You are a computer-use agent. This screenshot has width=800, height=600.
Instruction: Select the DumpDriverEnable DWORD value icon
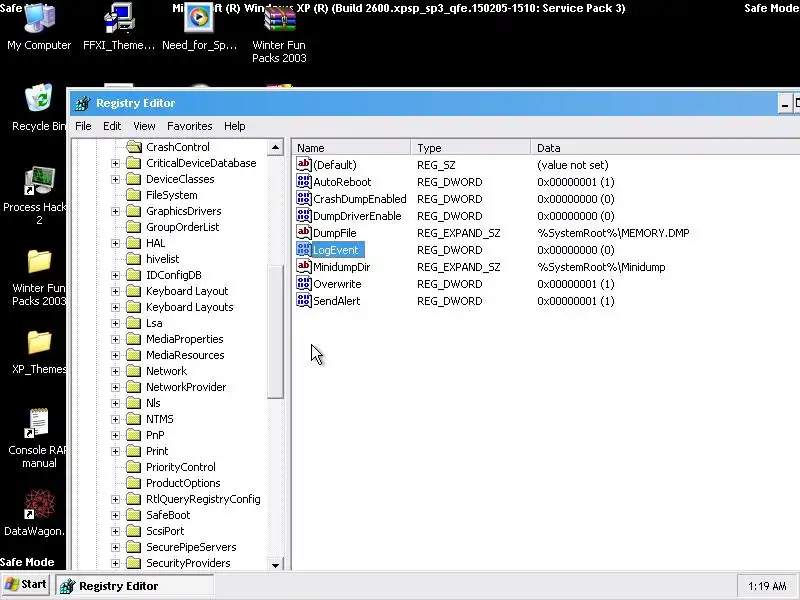pos(304,215)
